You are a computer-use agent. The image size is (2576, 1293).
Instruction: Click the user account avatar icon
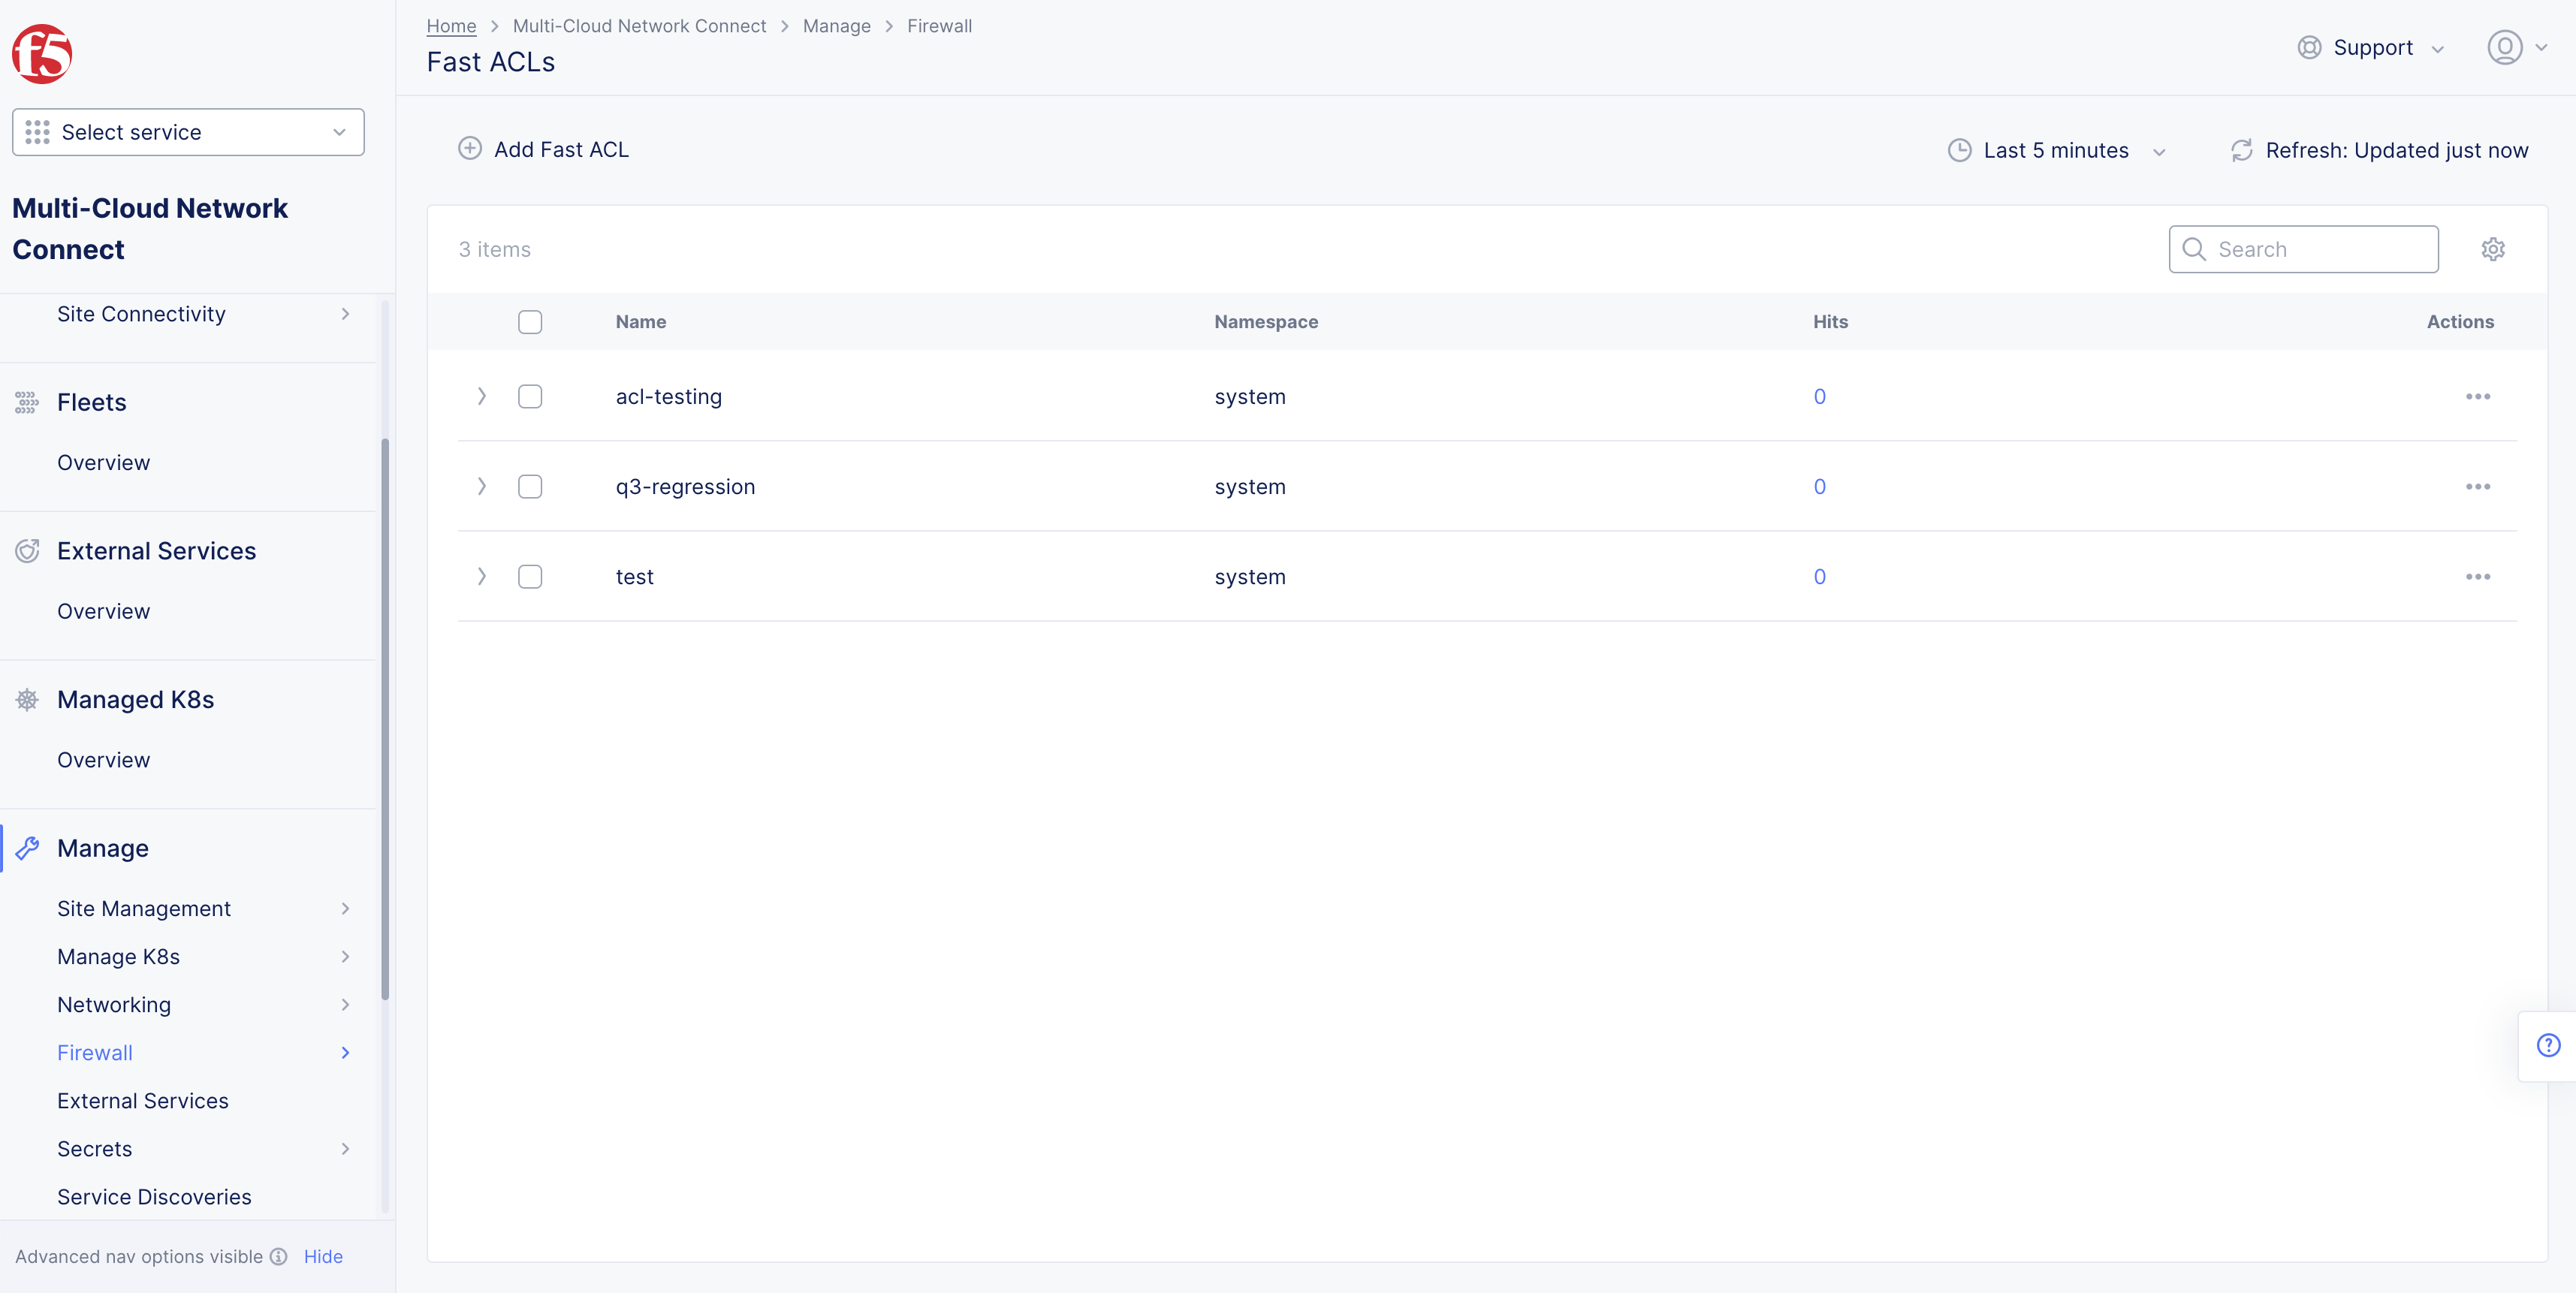click(x=2504, y=47)
